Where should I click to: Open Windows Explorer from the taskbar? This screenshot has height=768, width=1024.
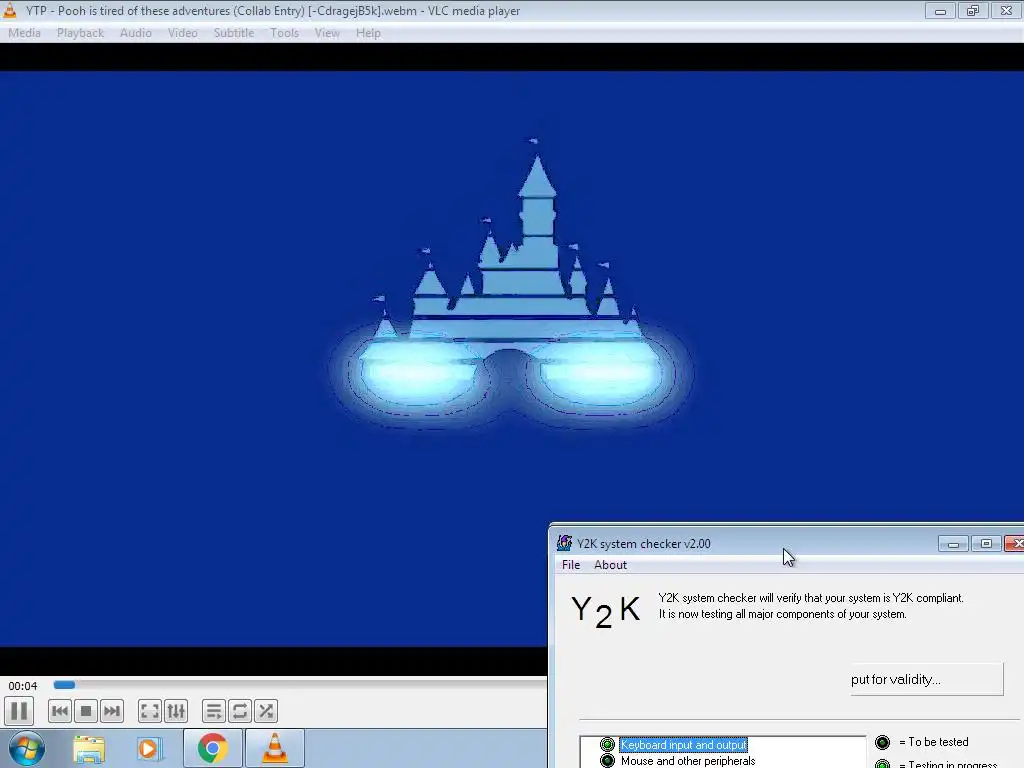pyautogui.click(x=89, y=749)
